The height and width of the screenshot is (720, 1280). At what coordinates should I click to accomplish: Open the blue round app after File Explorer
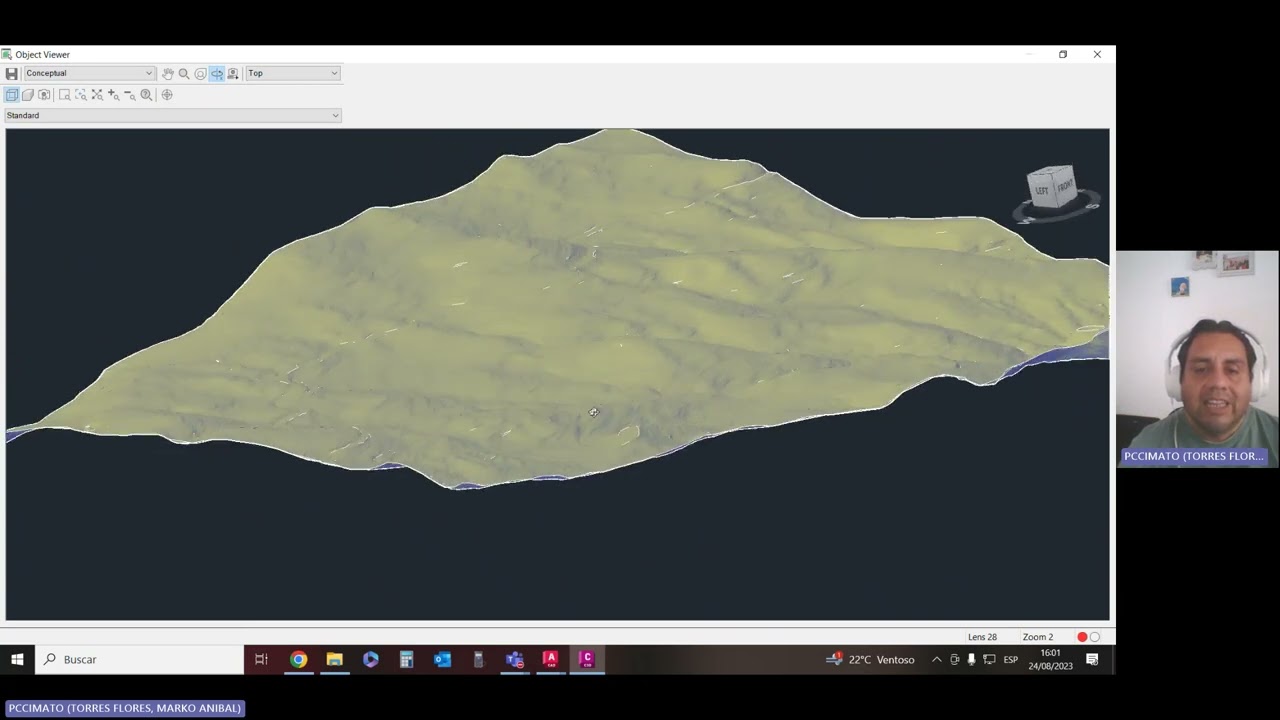pos(370,659)
